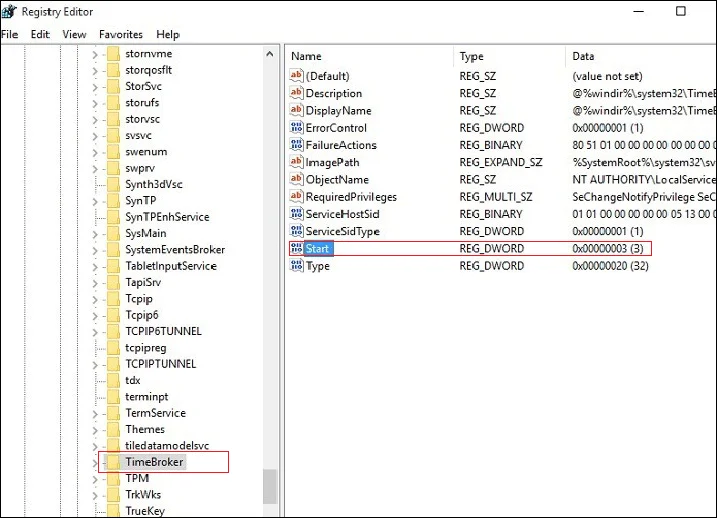
Task: Click the Registry Editor title bar icon
Action: (x=9, y=11)
